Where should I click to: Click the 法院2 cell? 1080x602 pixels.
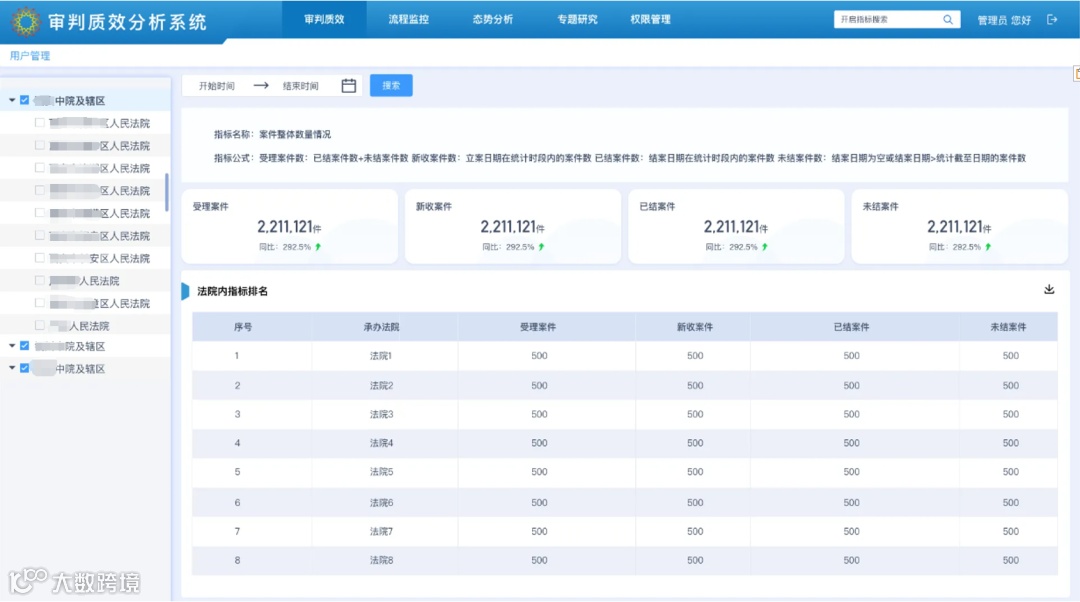tap(381, 386)
